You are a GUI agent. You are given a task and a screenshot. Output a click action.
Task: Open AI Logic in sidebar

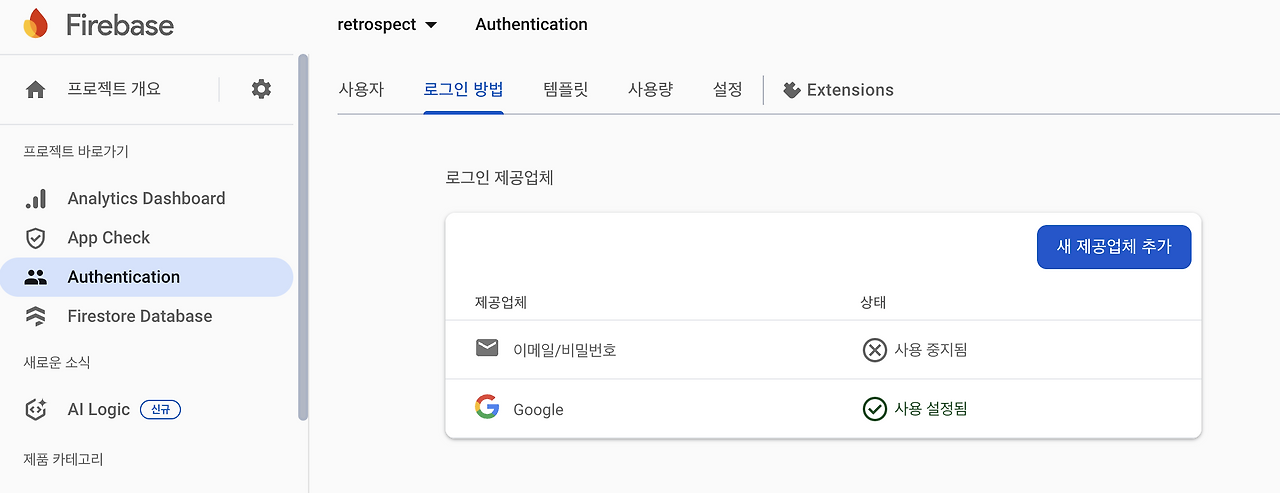146,409
